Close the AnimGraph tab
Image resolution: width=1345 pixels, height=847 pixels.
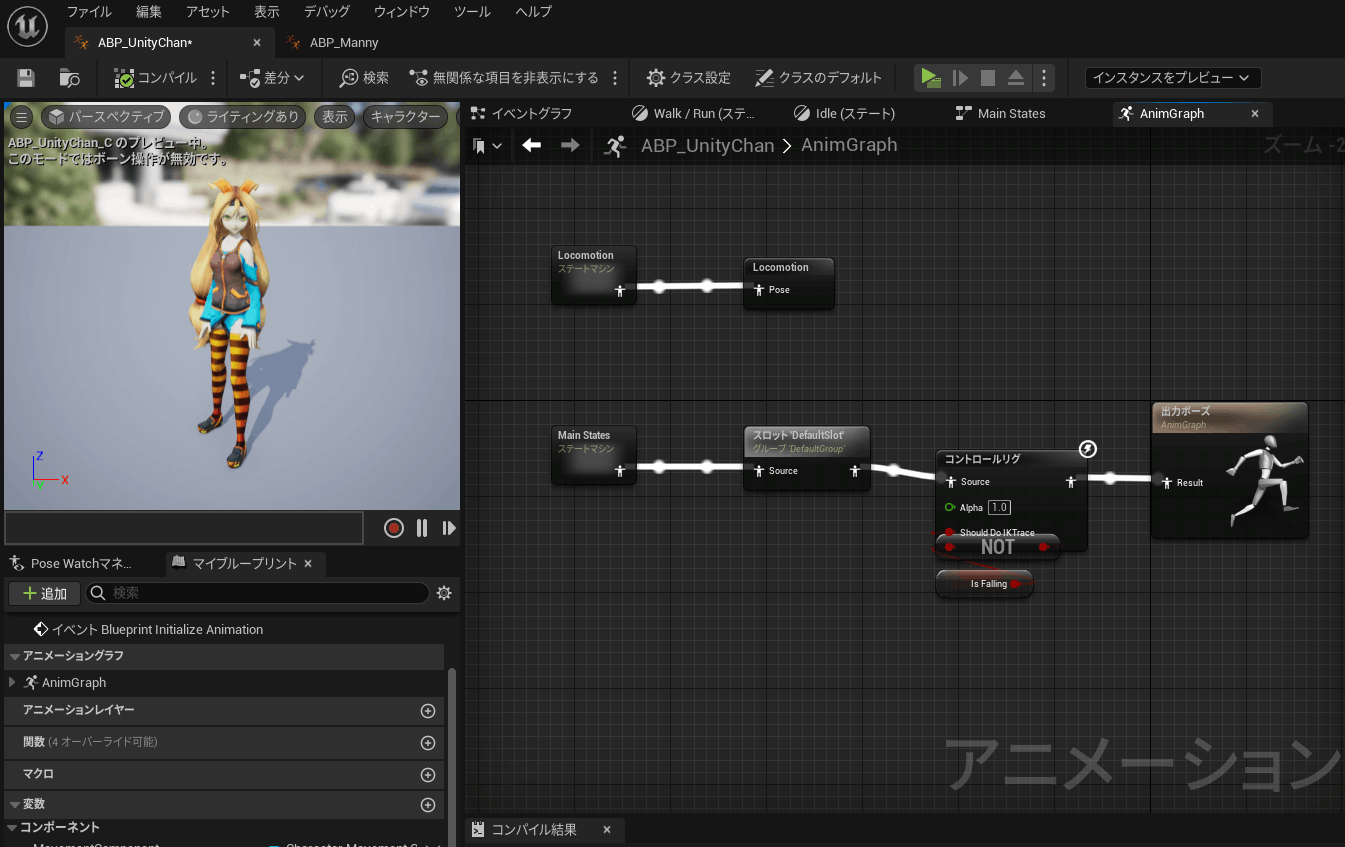[1255, 114]
